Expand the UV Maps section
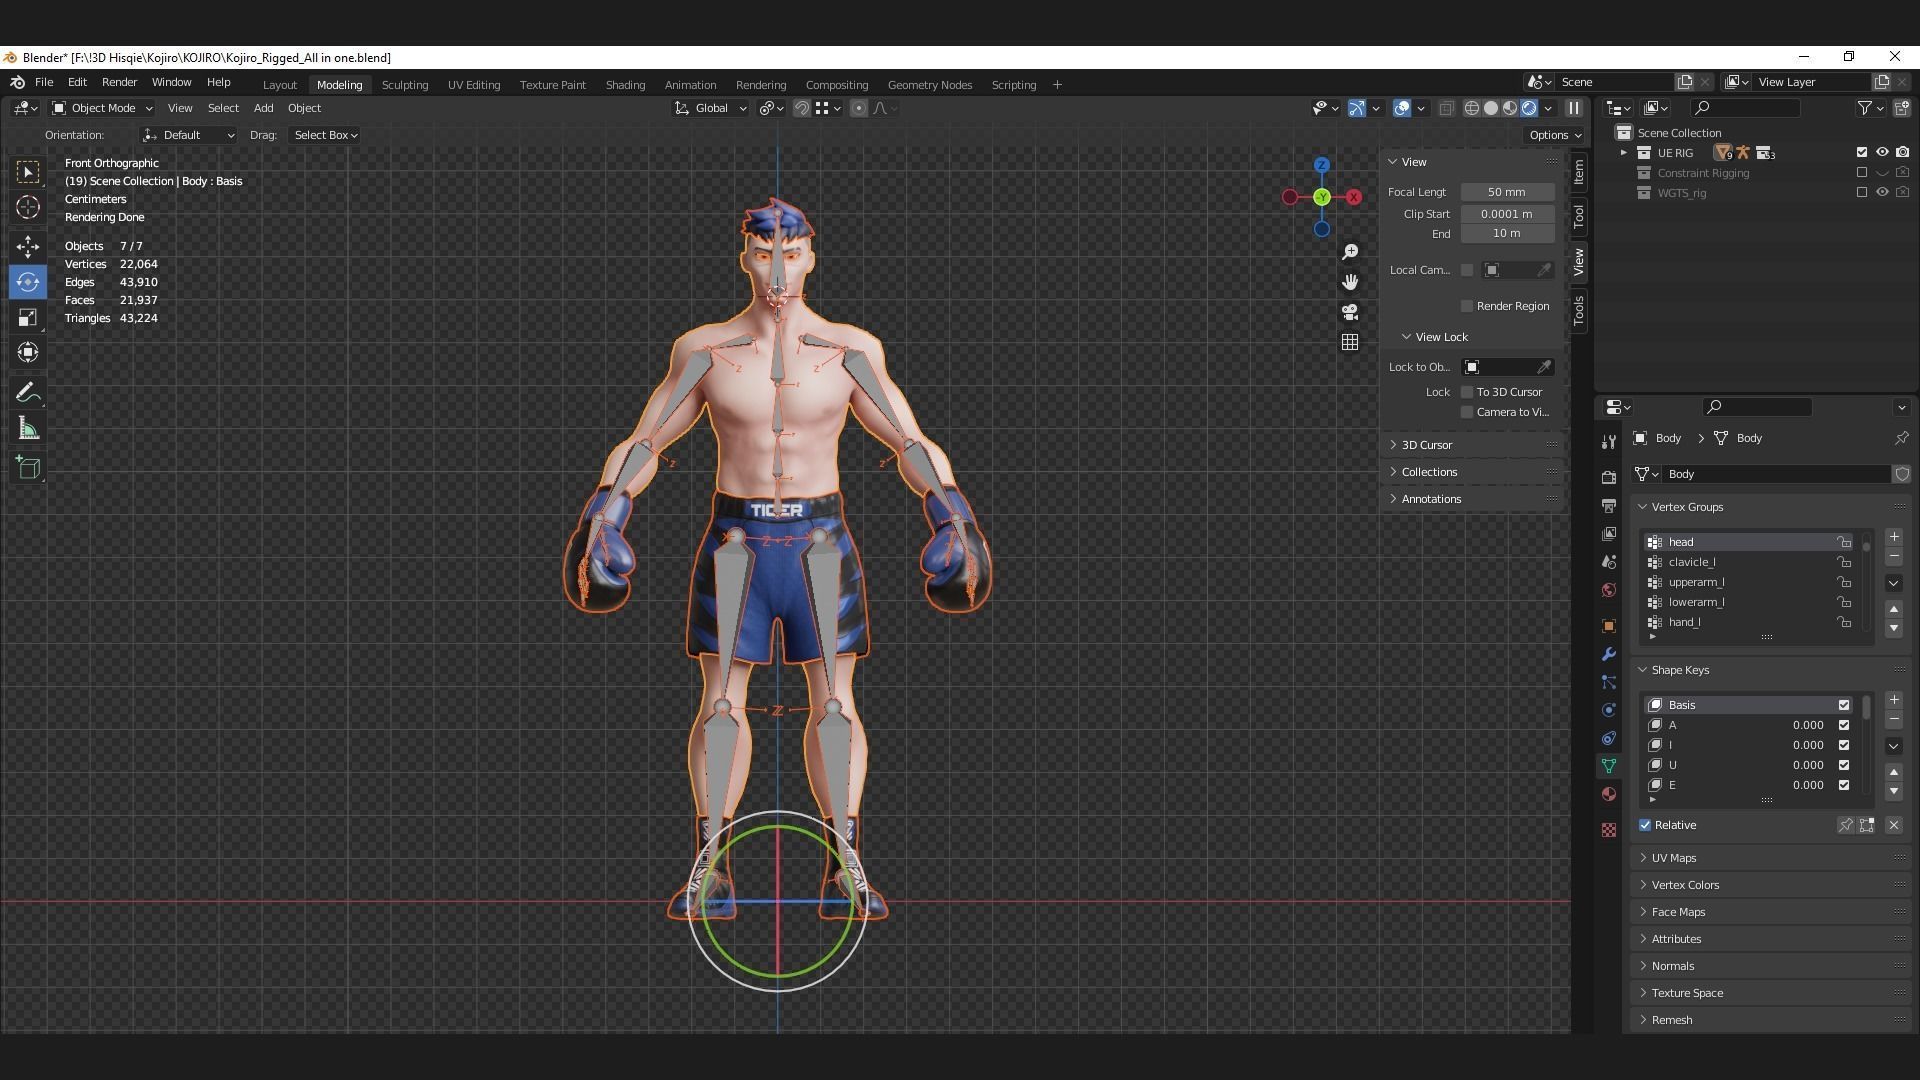The width and height of the screenshot is (1920, 1080). 1673,858
